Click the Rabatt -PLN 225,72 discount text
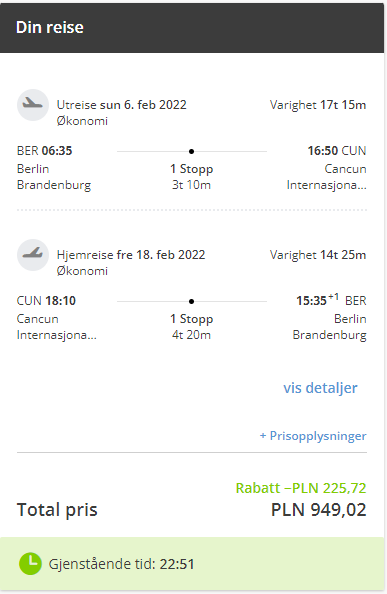The height and width of the screenshot is (594, 387). coord(301,488)
